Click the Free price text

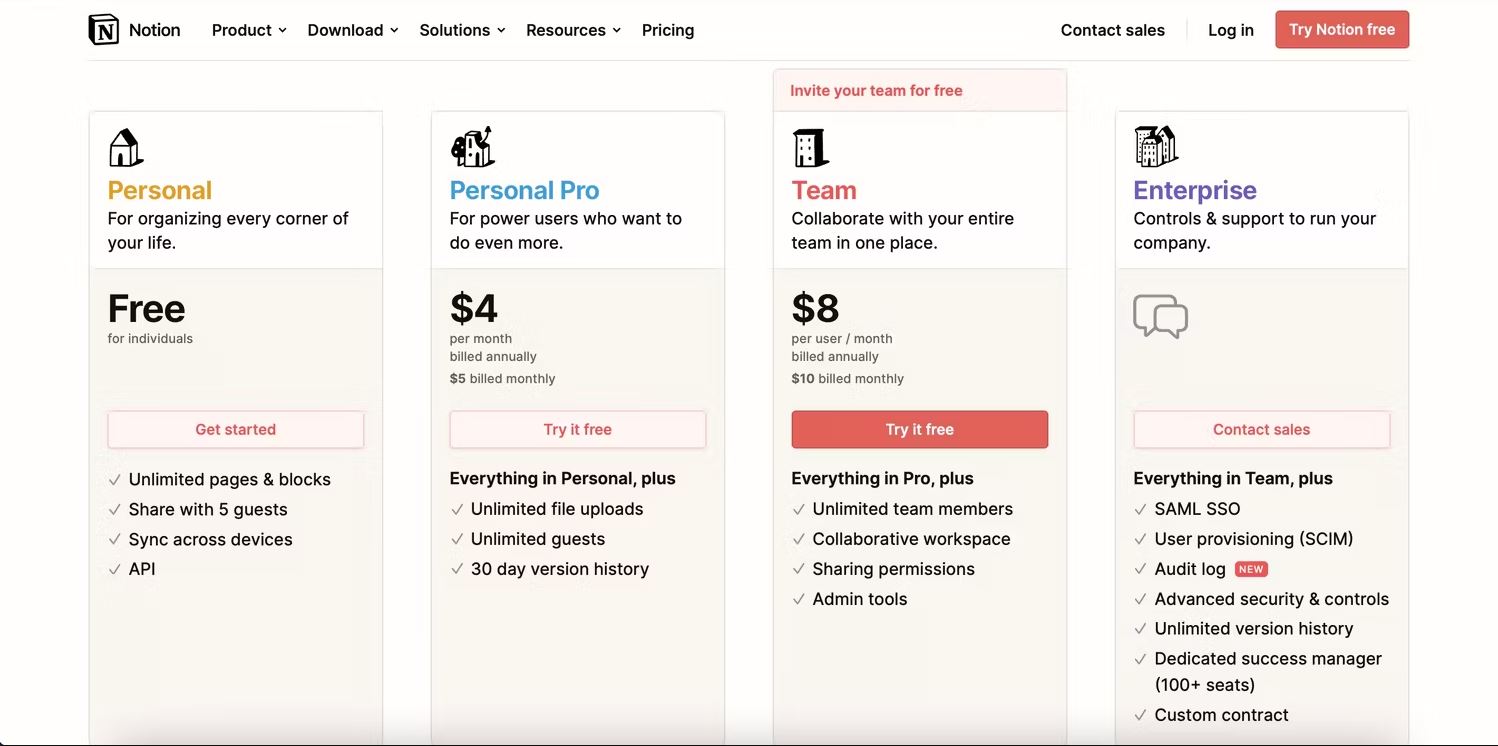click(147, 308)
